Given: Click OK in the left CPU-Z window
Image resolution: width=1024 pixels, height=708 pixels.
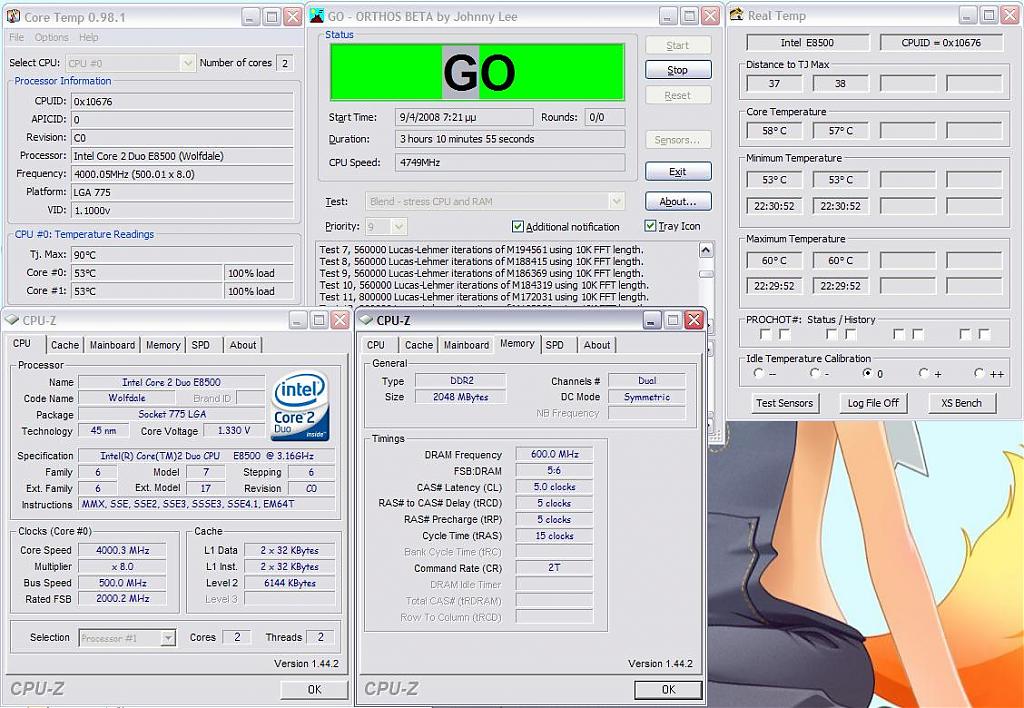Looking at the screenshot, I should [x=314, y=689].
